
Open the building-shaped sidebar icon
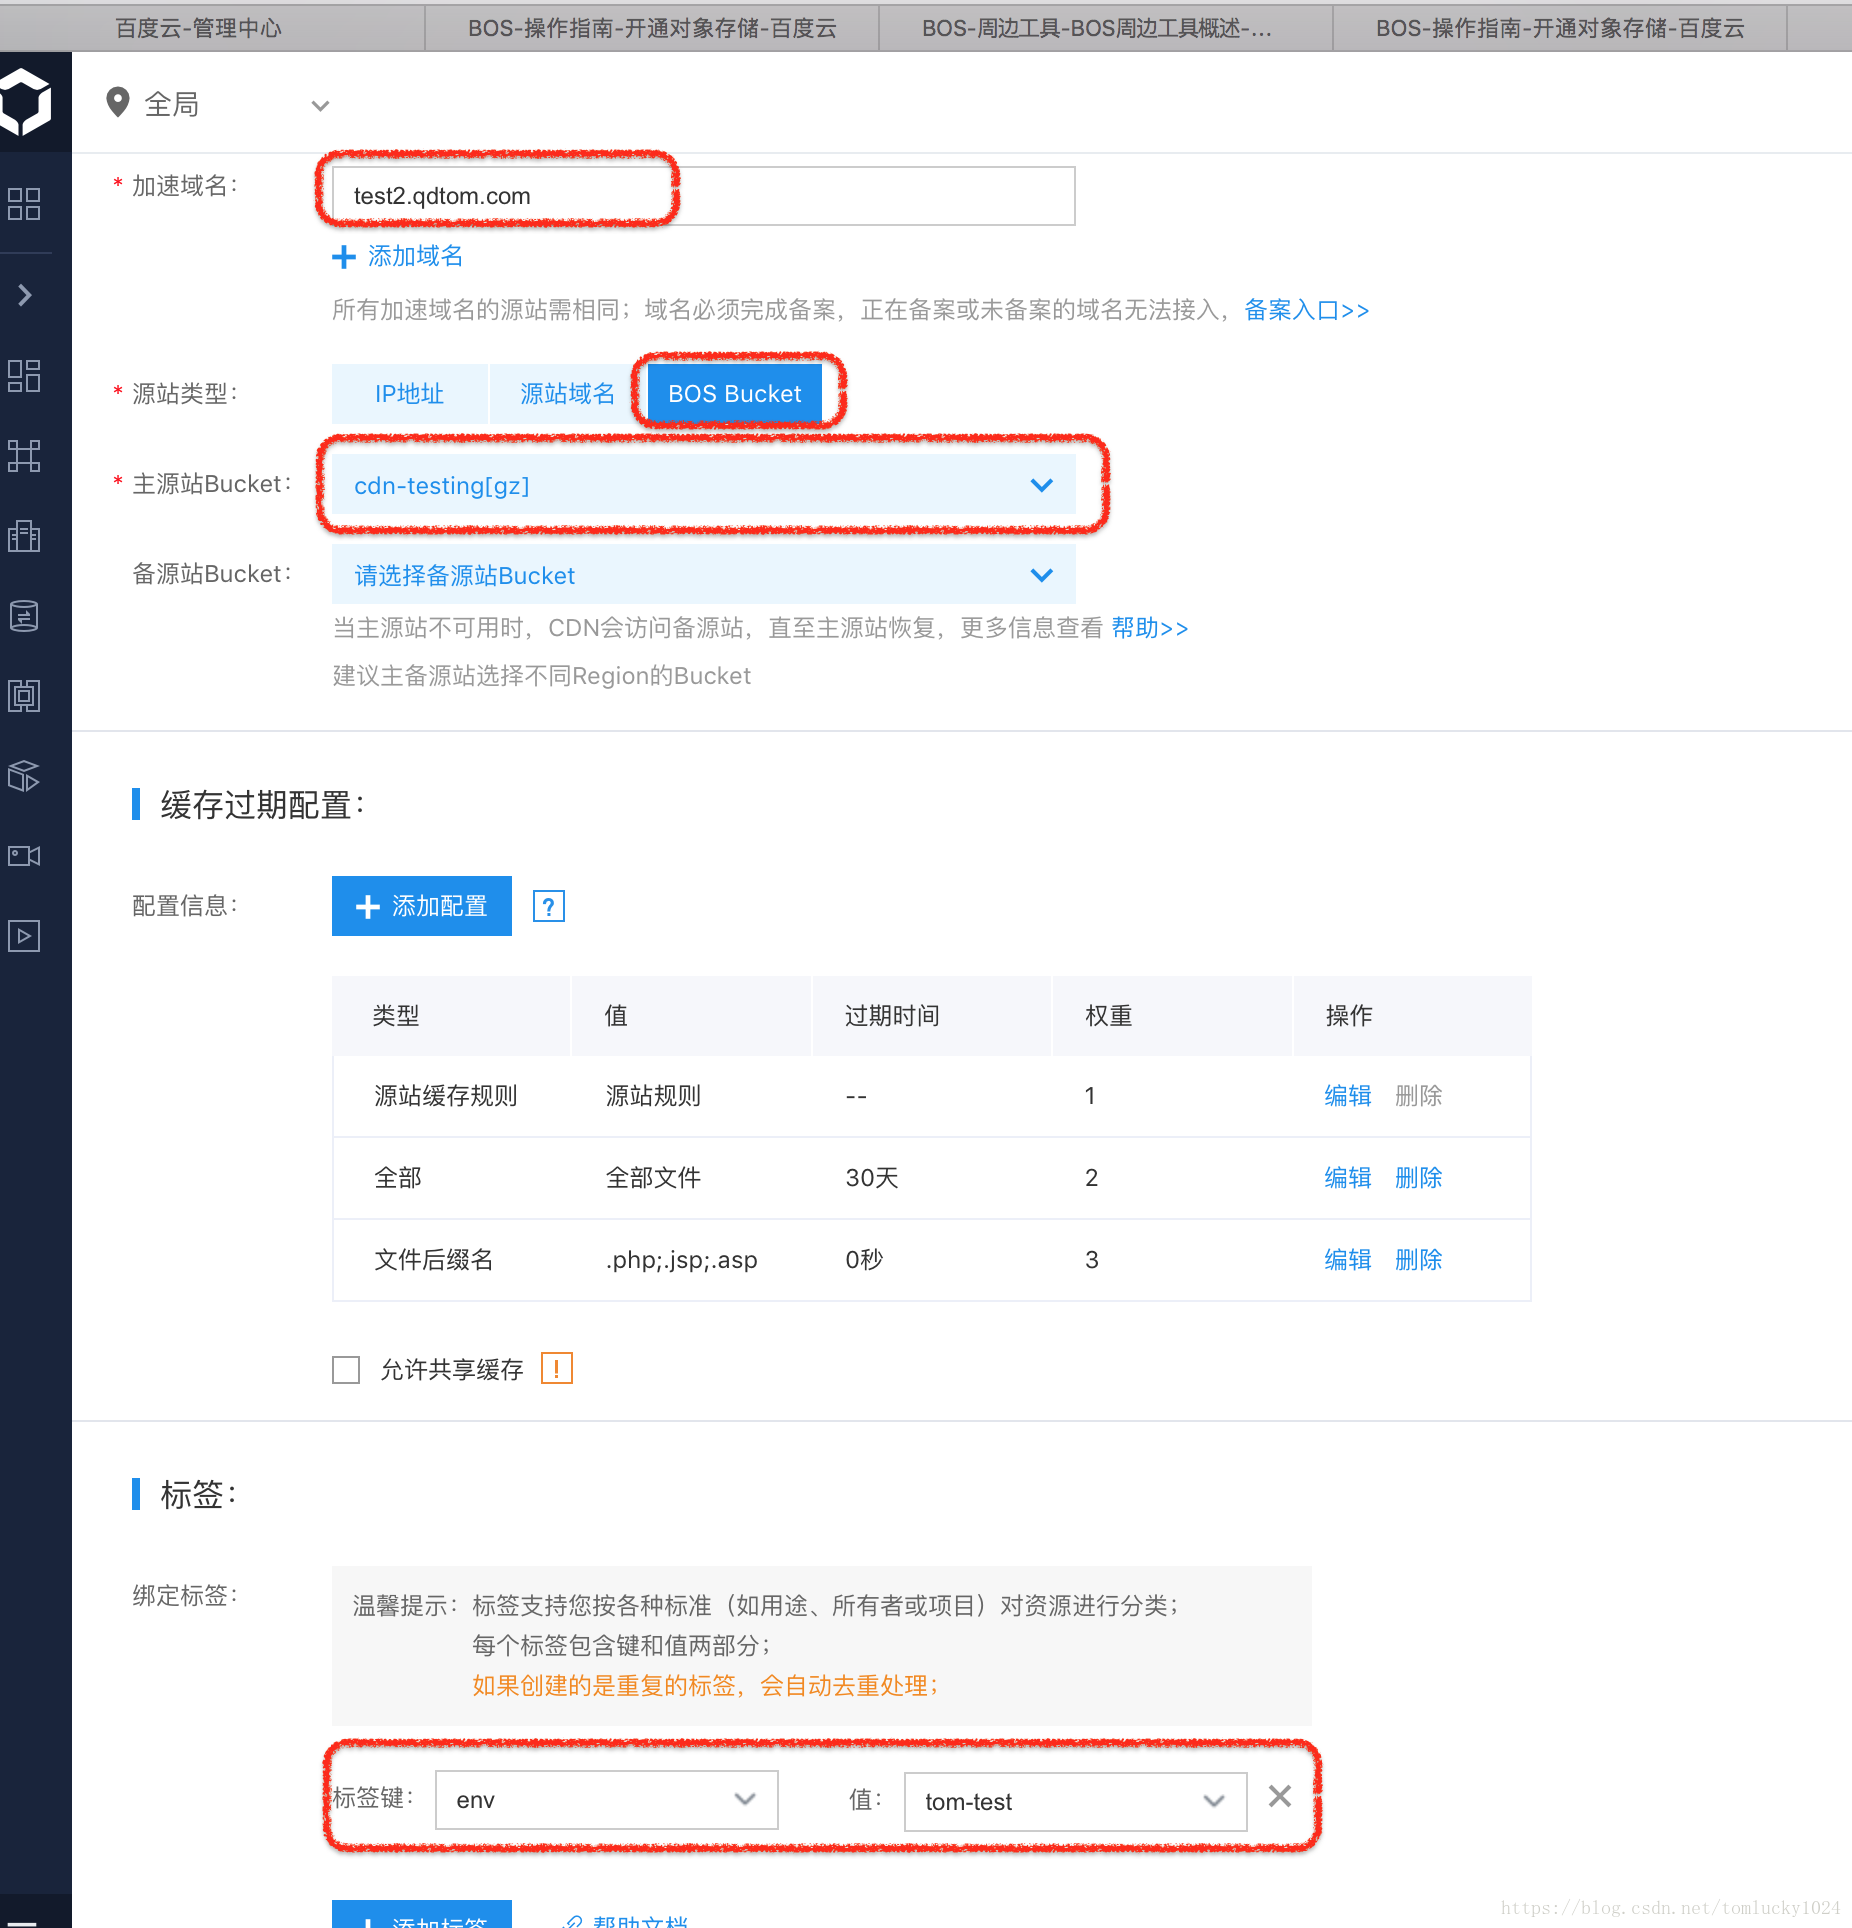tap(24, 536)
